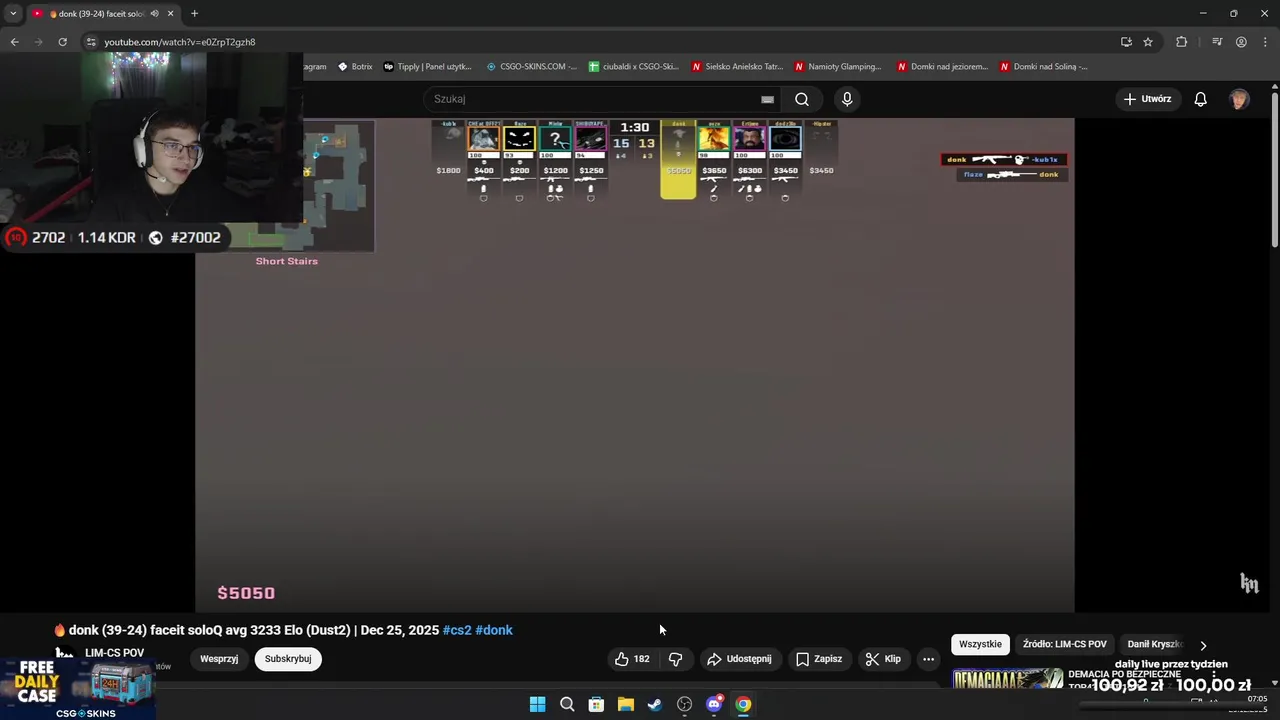View site information icon in address bar
This screenshot has width=1280, height=720.
coord(91,42)
